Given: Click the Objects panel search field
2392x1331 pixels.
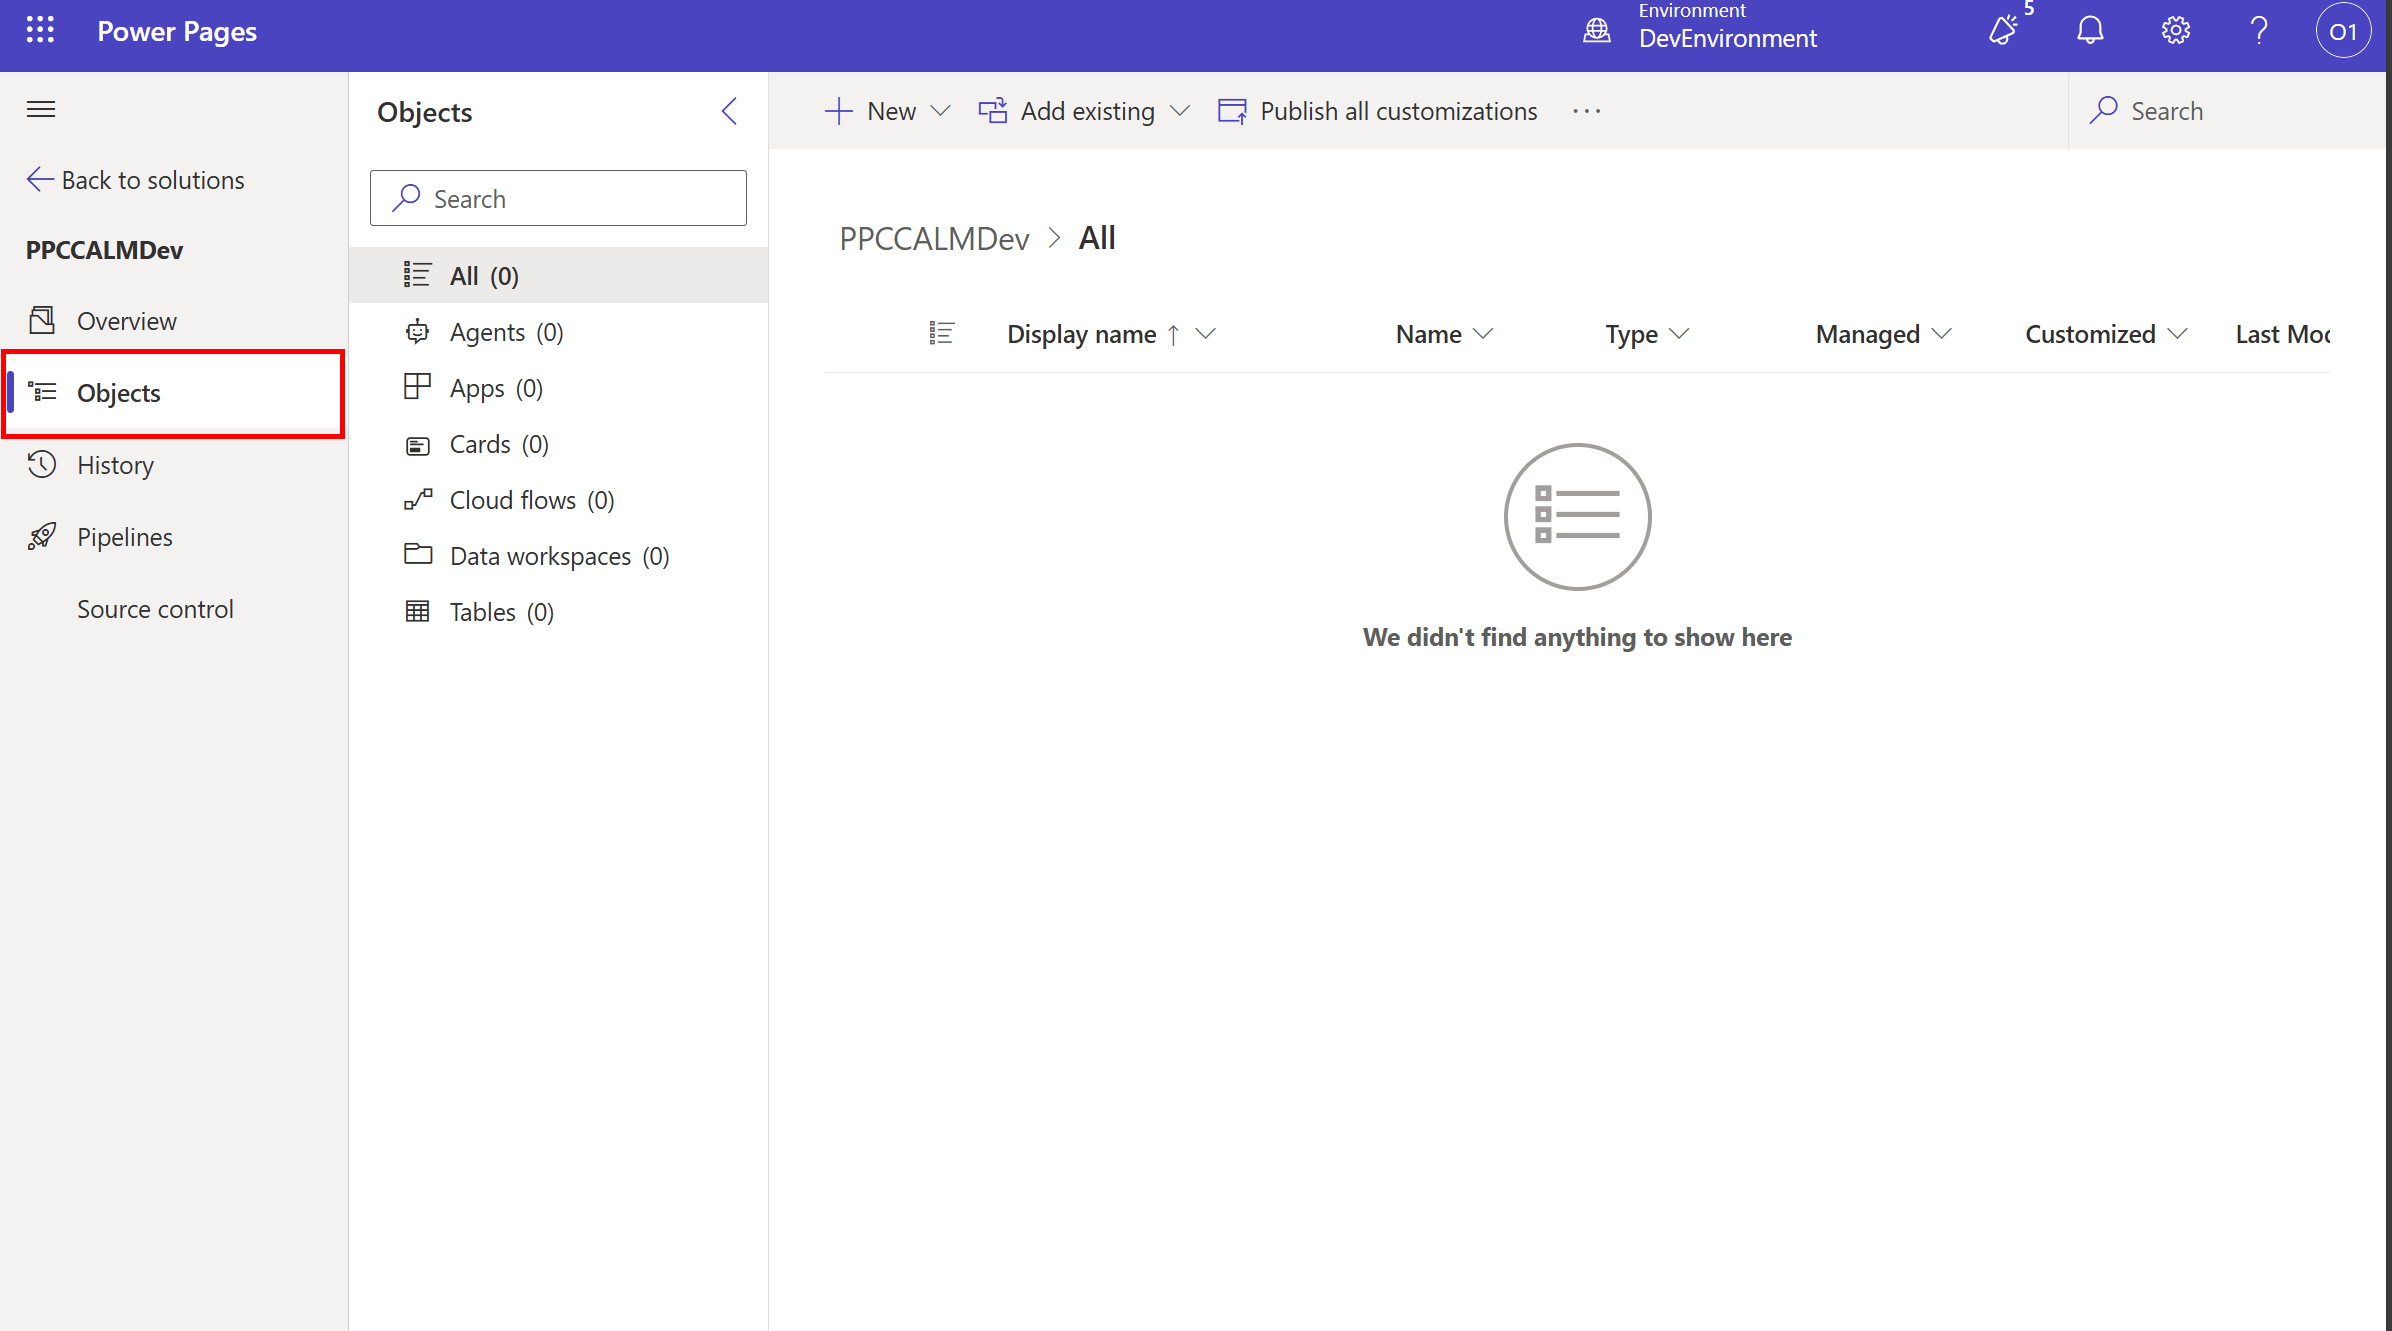Looking at the screenshot, I should point(558,199).
